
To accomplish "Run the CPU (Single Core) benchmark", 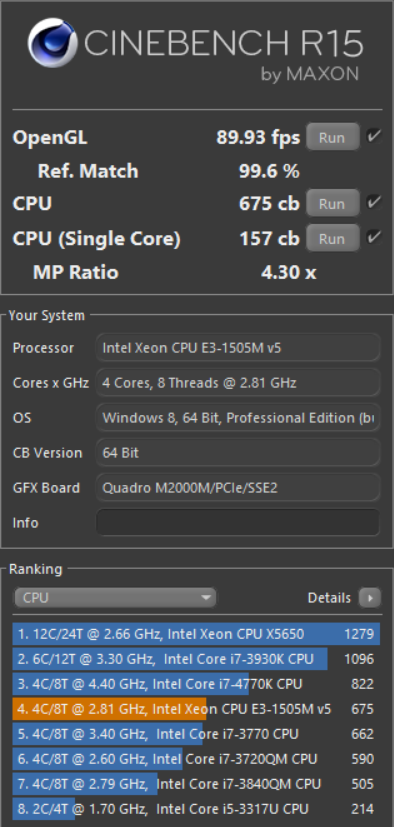I will coord(332,238).
